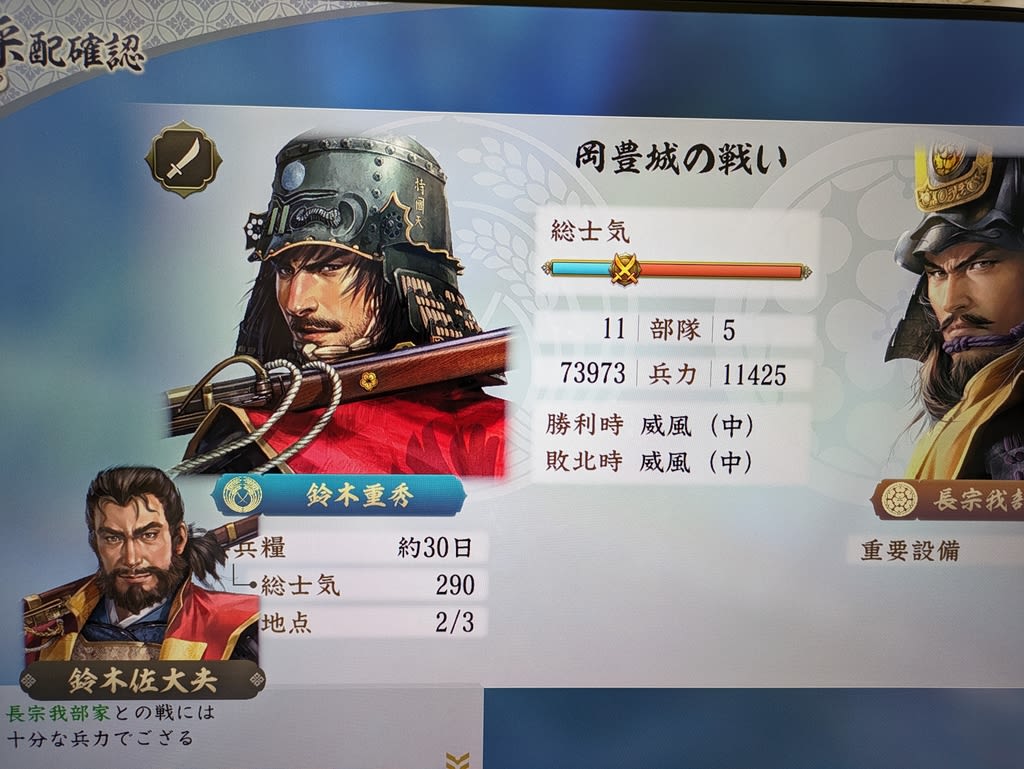The width and height of the screenshot is (1024, 769).
Task: Select the 長宗我部 name banner
Action: pos(948,501)
